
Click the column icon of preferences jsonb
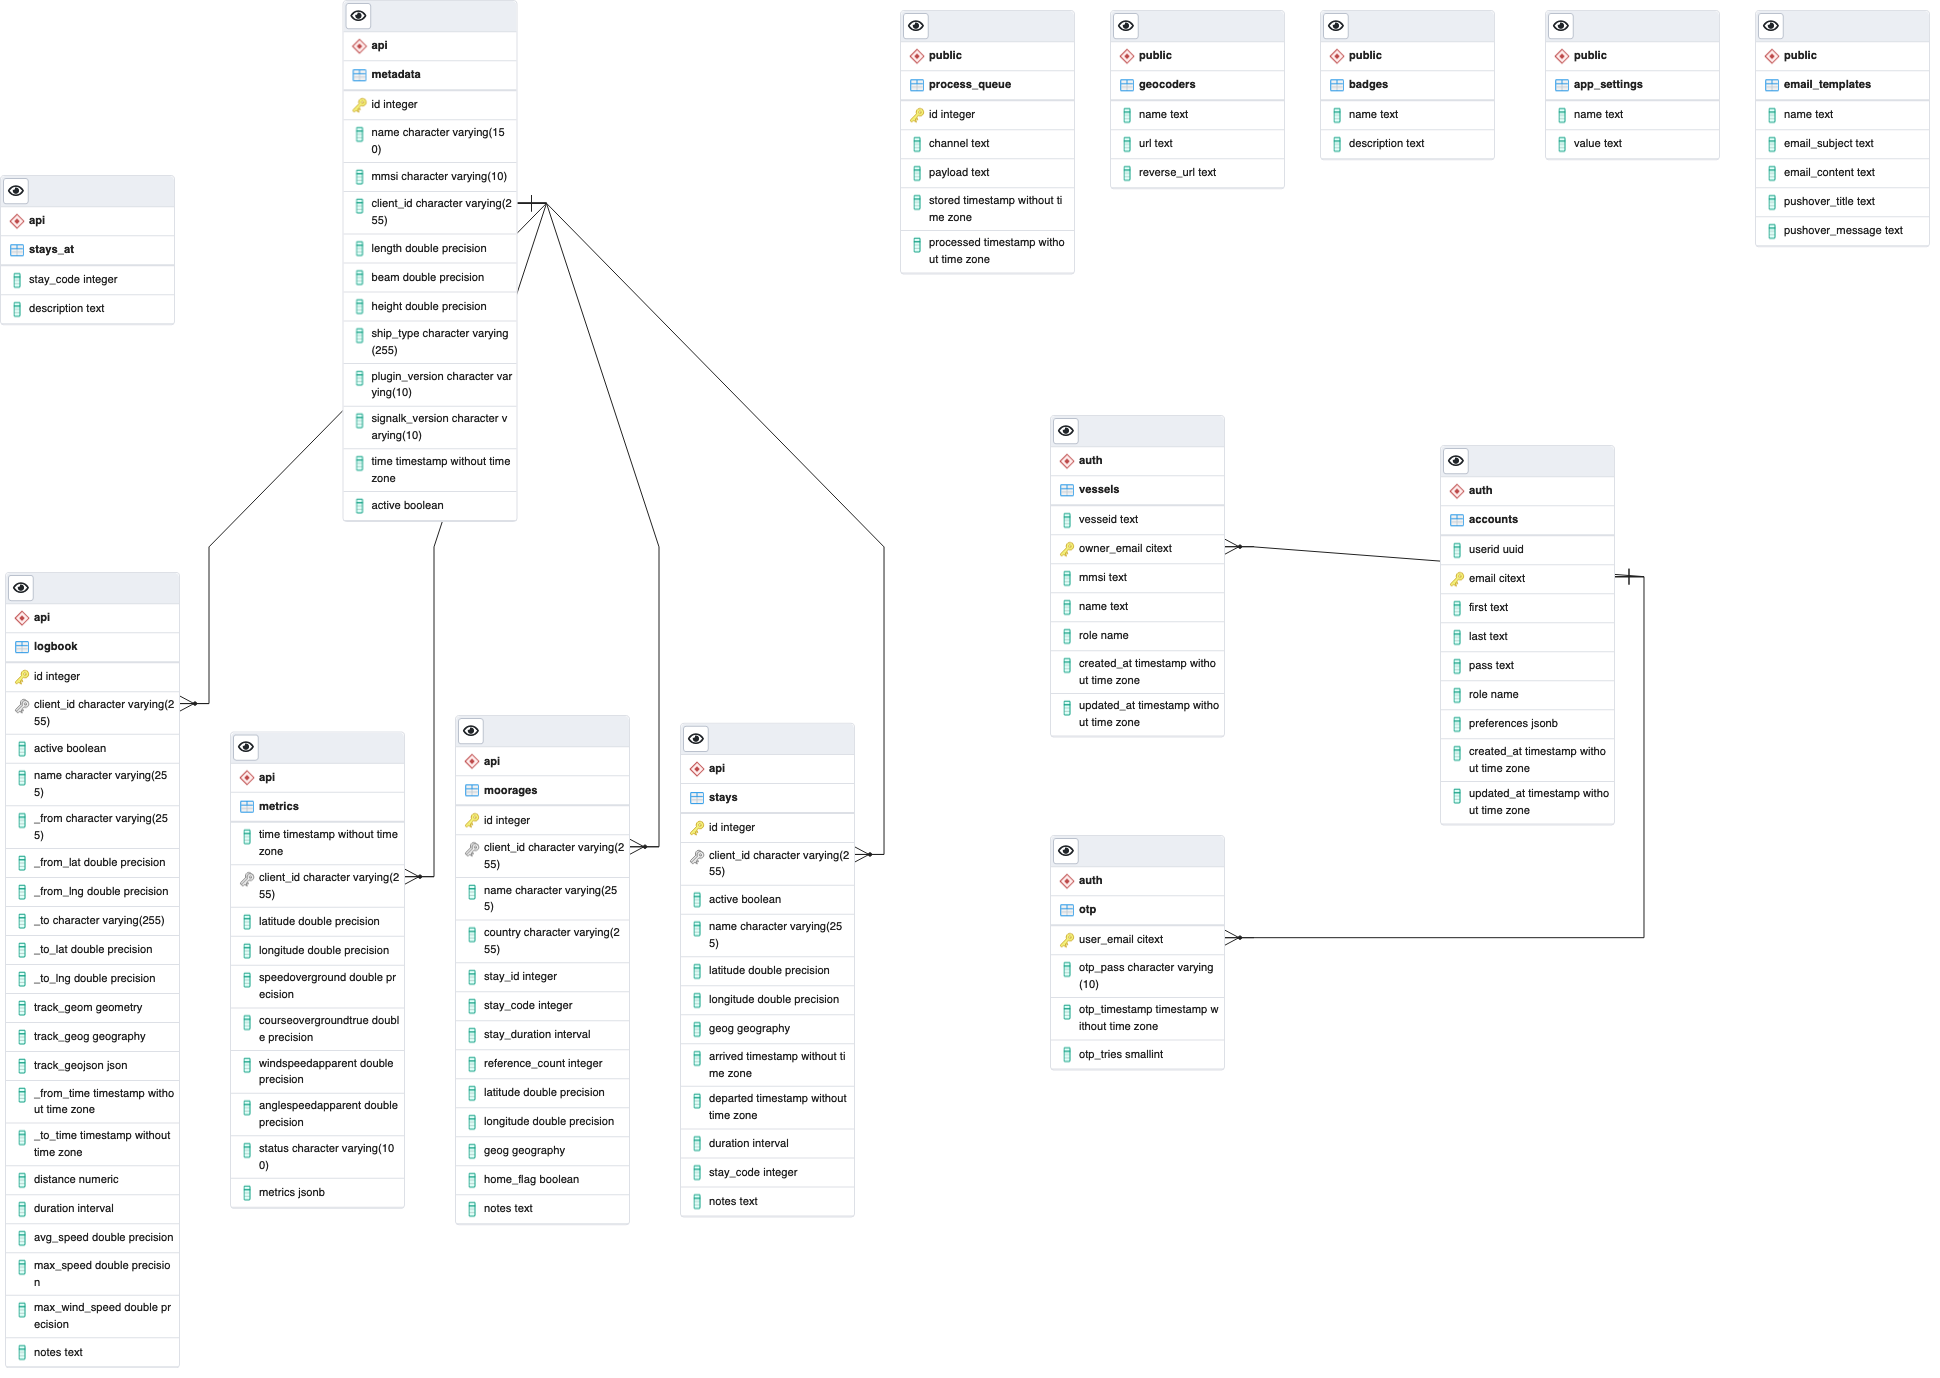(x=1457, y=724)
